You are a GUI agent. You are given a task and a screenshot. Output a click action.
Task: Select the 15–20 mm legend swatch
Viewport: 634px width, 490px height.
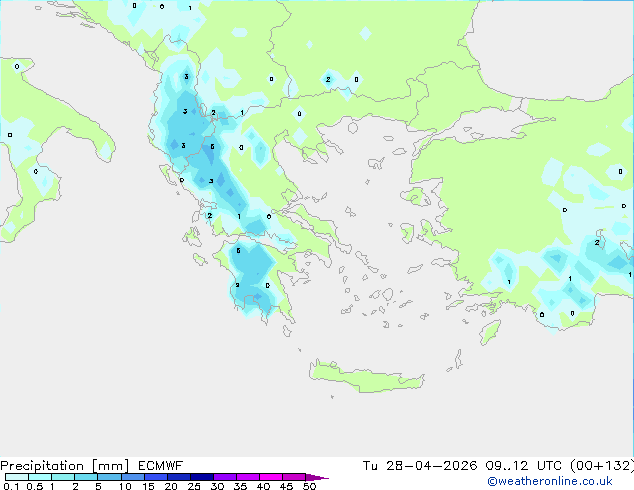(155, 477)
